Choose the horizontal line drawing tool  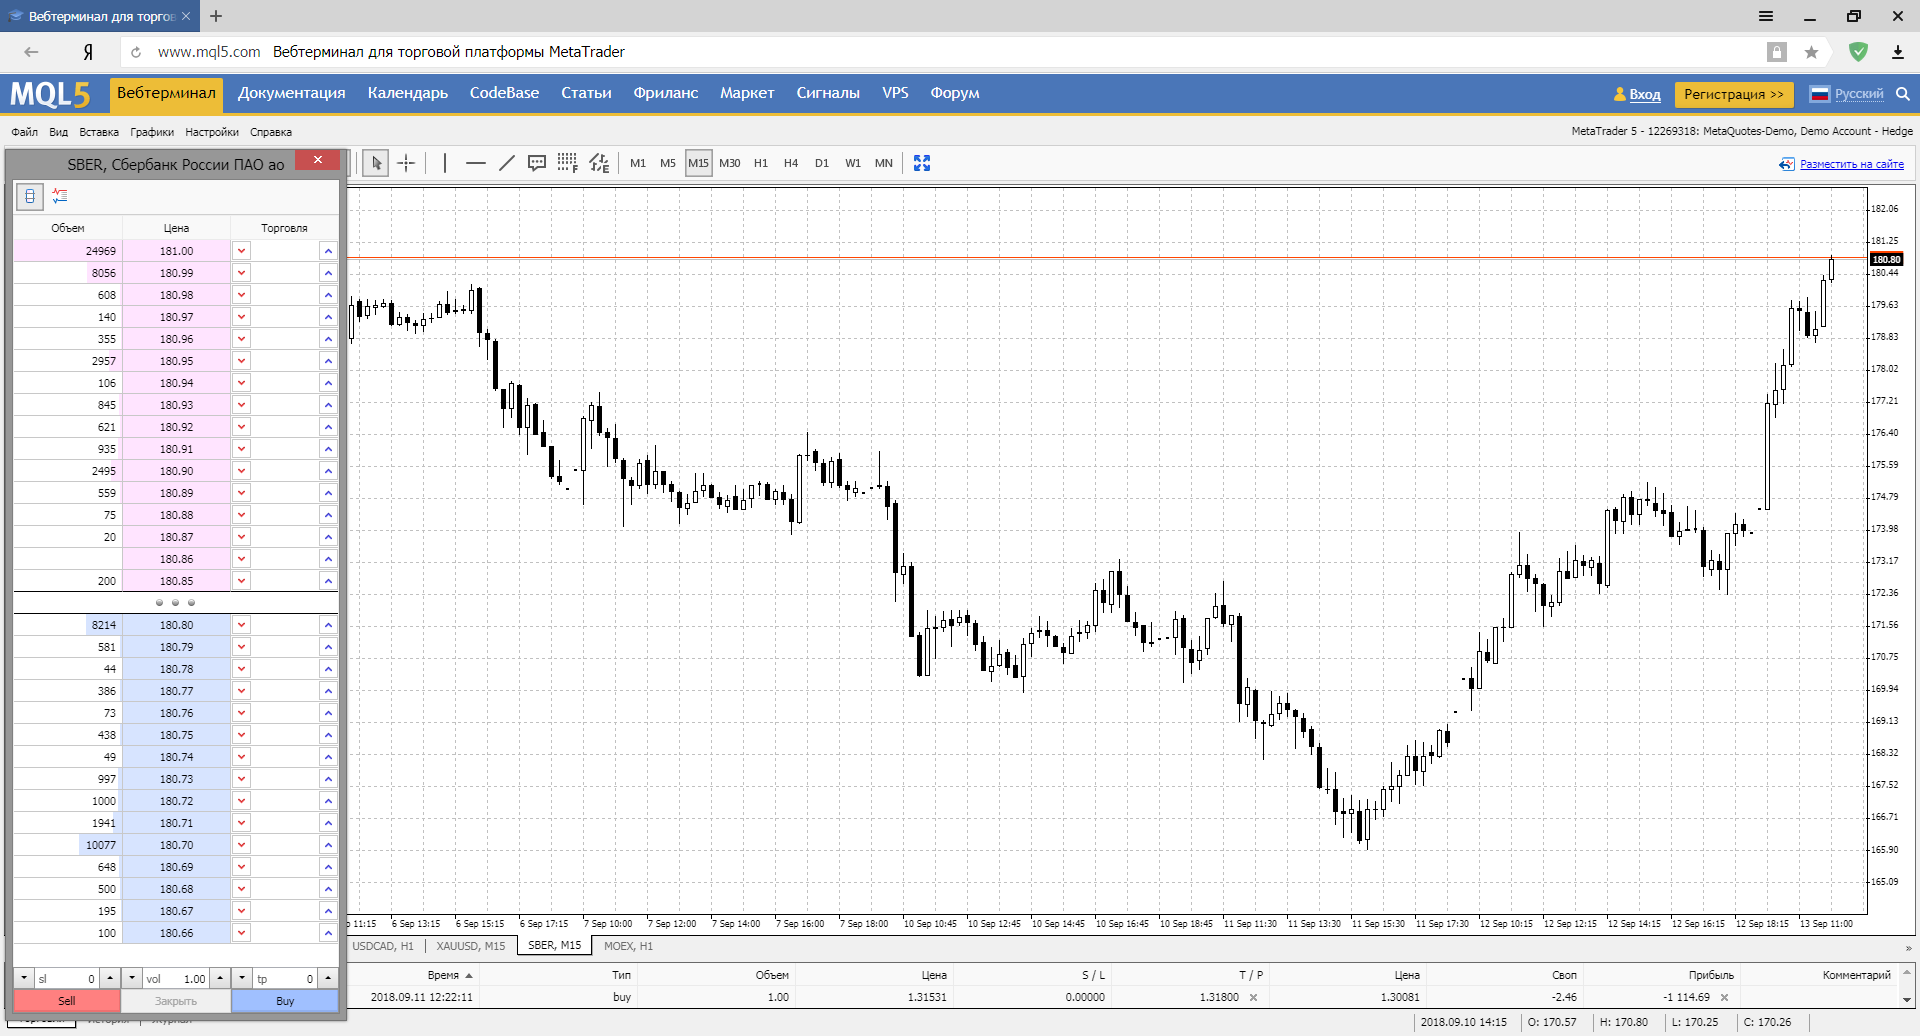pyautogui.click(x=476, y=163)
